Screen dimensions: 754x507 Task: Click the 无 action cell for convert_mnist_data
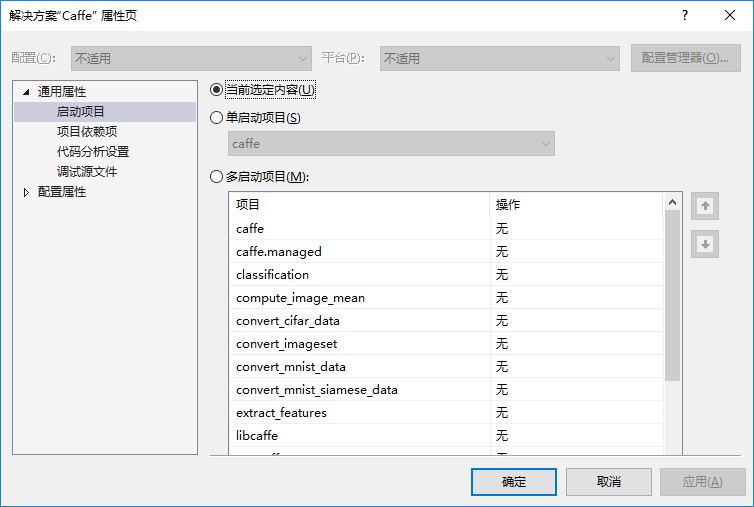coord(577,367)
